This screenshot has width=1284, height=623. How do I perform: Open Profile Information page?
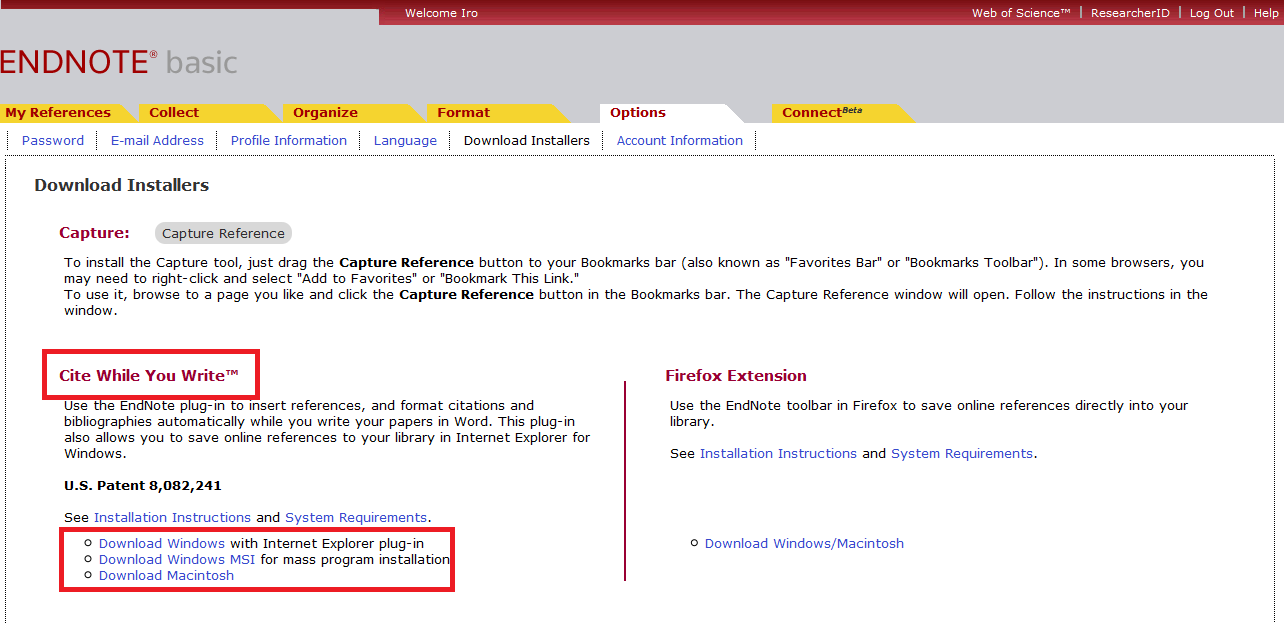pos(289,141)
